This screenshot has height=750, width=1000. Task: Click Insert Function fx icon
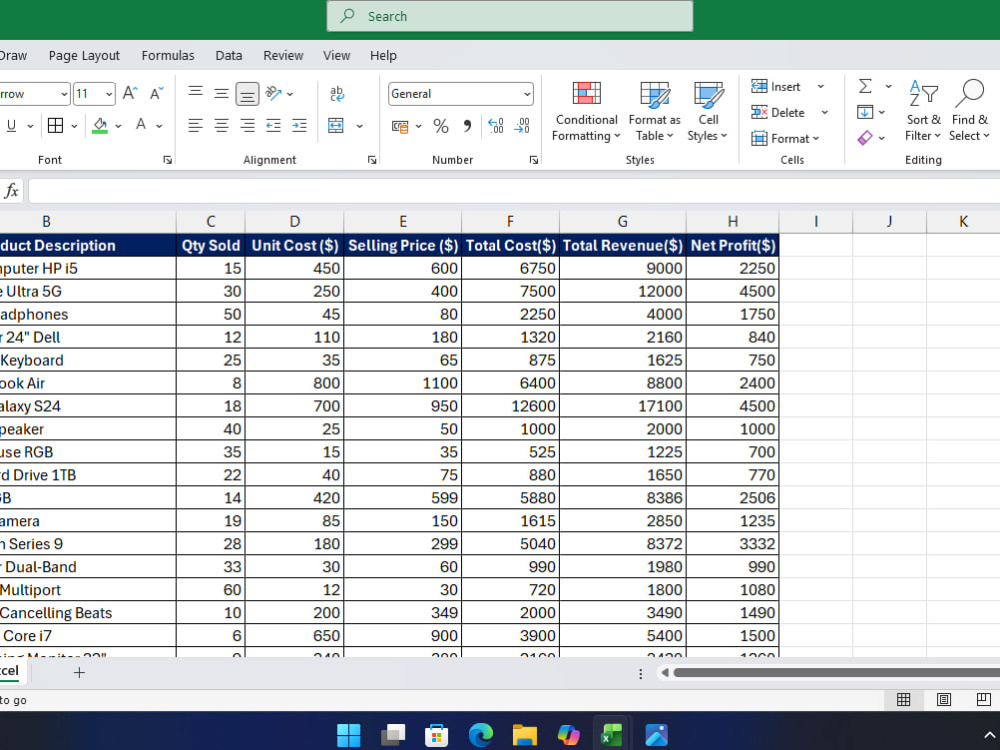pyautogui.click(x=11, y=191)
